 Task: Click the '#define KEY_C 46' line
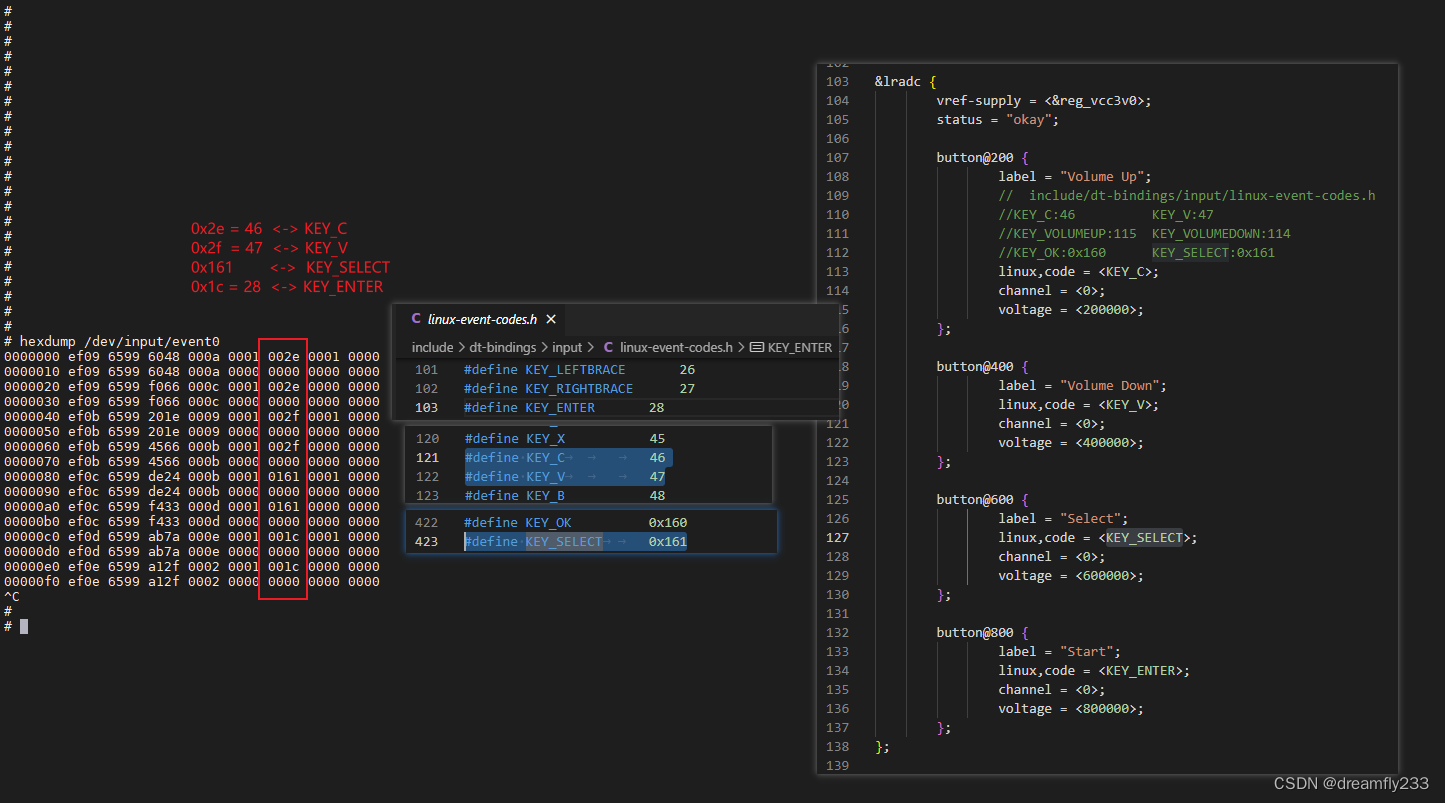tap(564, 457)
